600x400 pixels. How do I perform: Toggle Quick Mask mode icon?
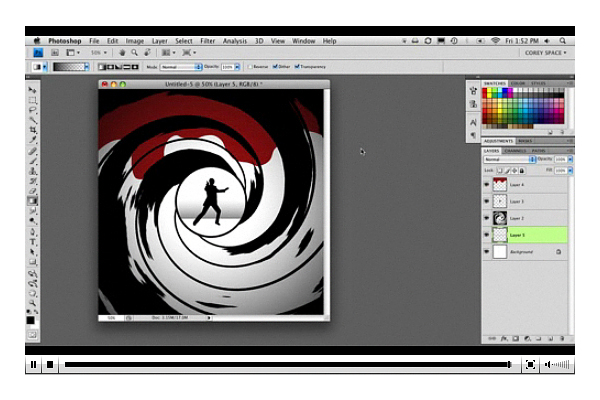click(32, 335)
